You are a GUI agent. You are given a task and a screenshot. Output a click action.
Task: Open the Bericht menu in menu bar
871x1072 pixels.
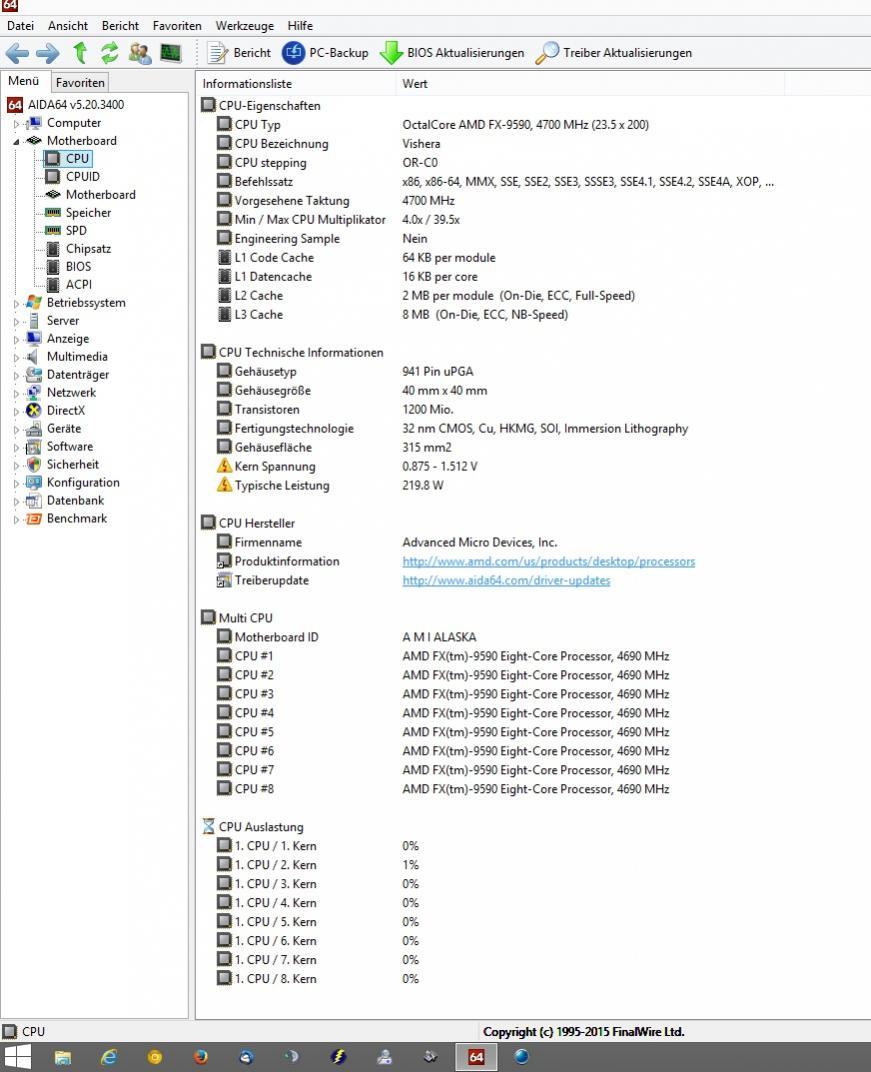pos(120,26)
